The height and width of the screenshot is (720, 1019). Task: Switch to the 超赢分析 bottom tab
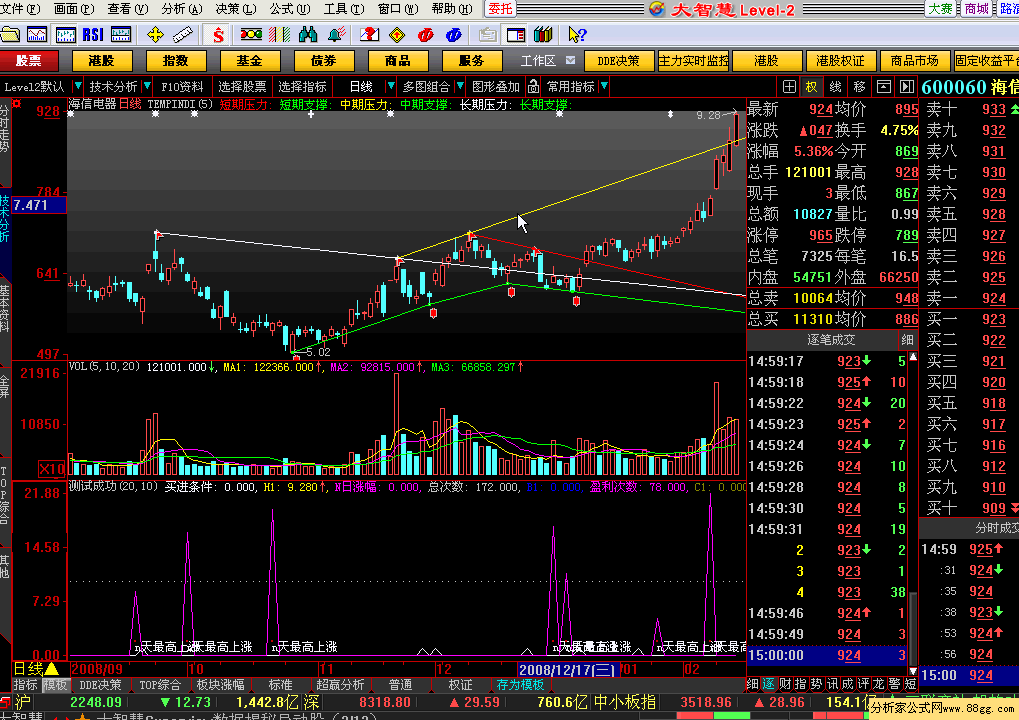click(x=340, y=685)
